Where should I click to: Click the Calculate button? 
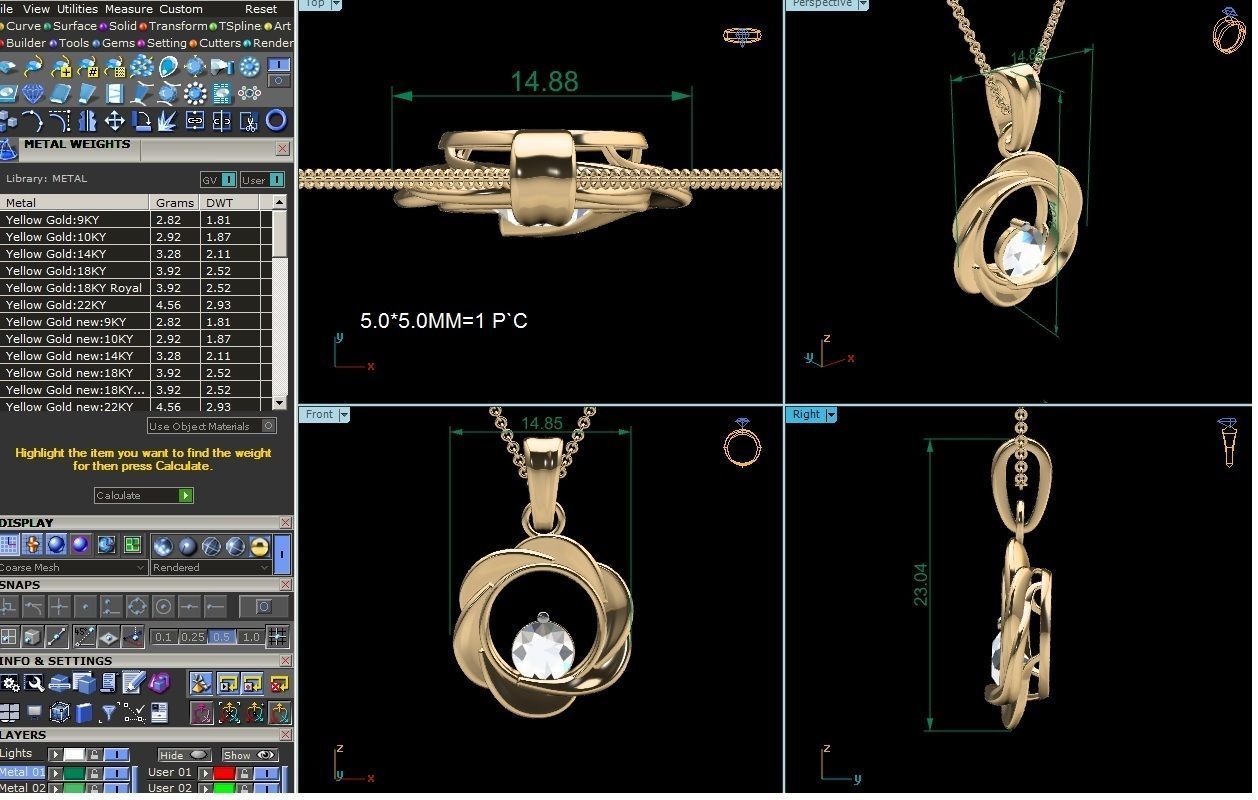tap(144, 495)
